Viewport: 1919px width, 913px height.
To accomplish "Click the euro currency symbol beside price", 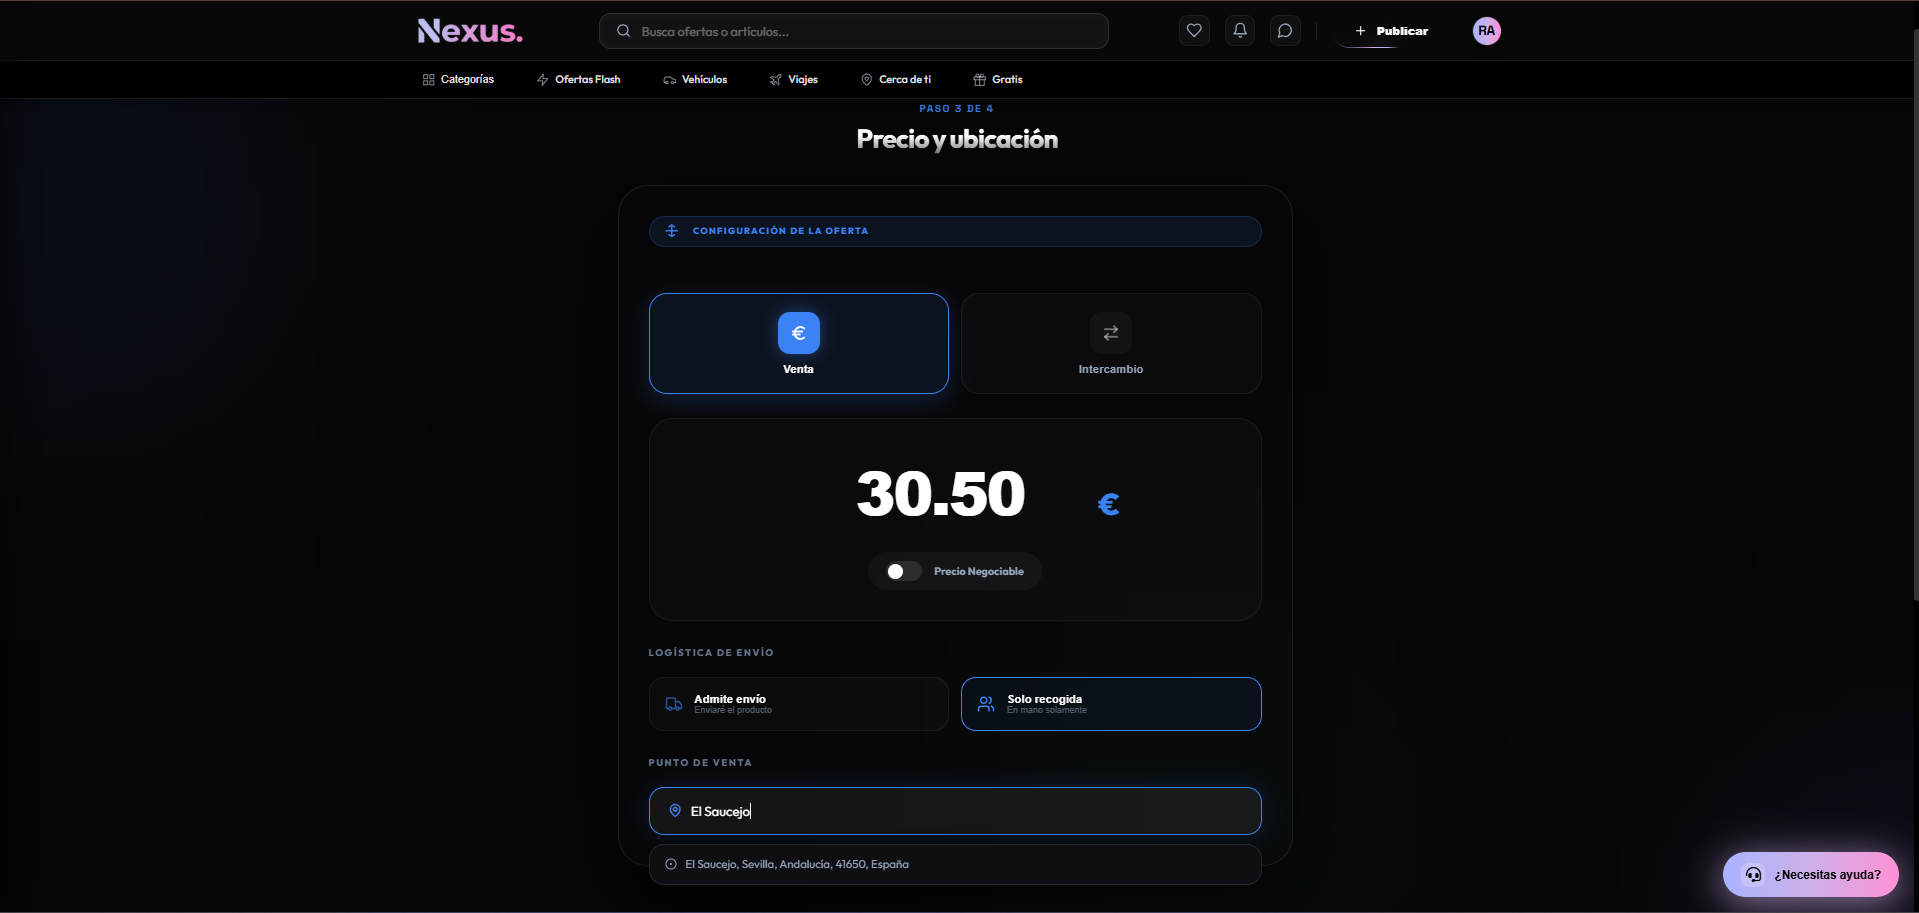I will coord(1109,504).
